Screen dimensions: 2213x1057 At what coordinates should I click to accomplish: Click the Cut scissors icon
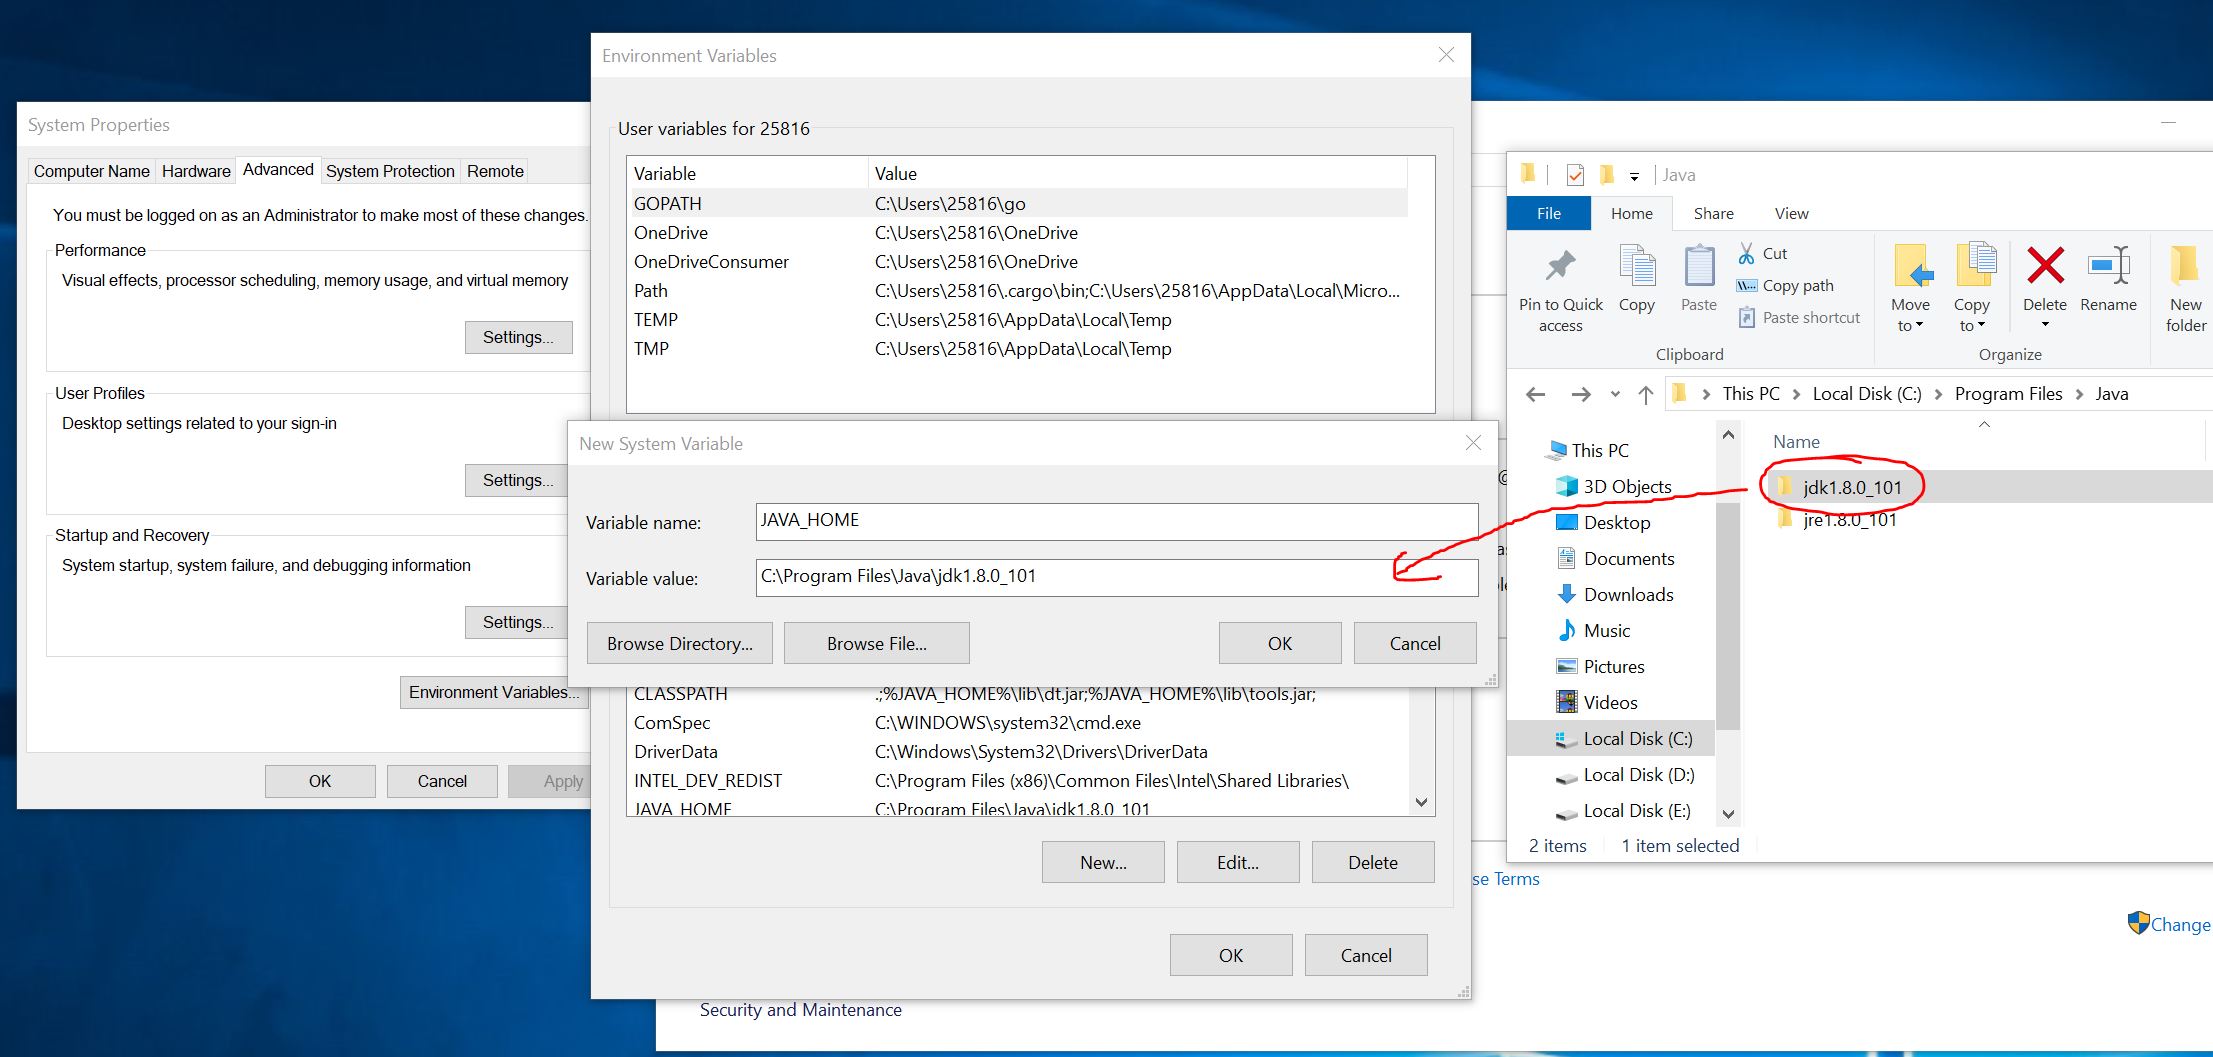pos(1746,254)
